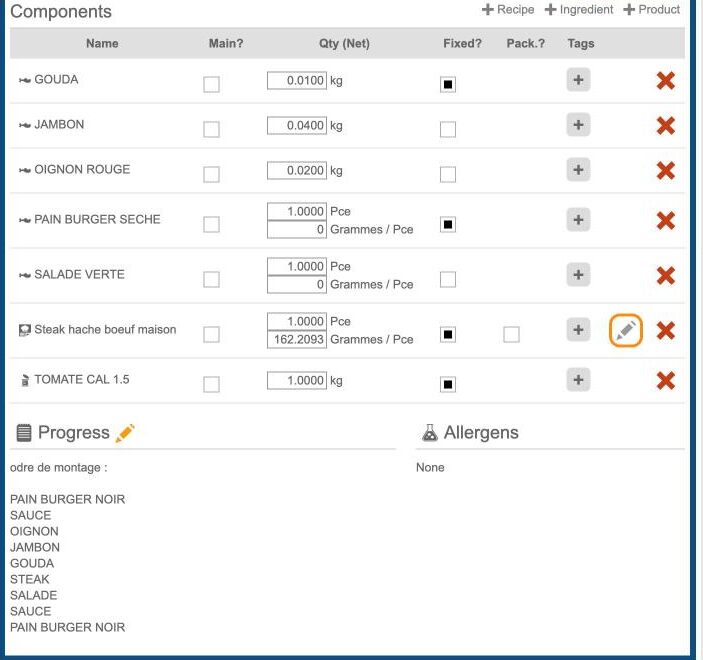Click the Progress list icon
This screenshot has height=660, width=703.
(24, 433)
